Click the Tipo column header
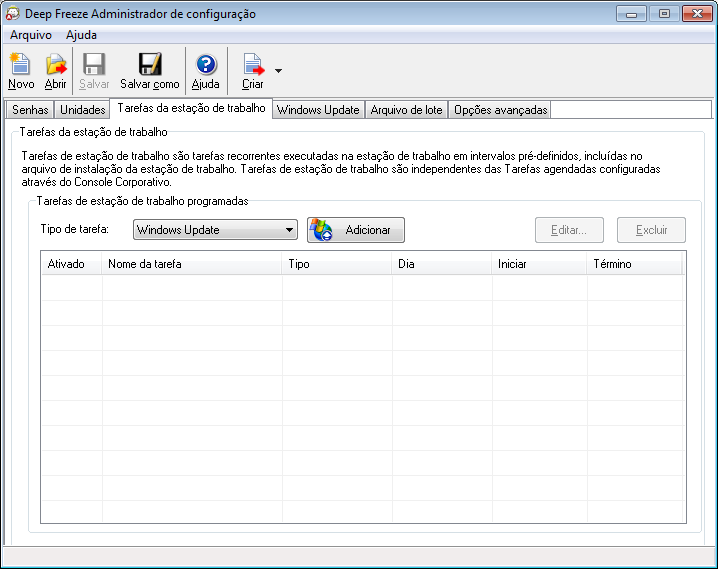The height and width of the screenshot is (569, 718). click(337, 264)
